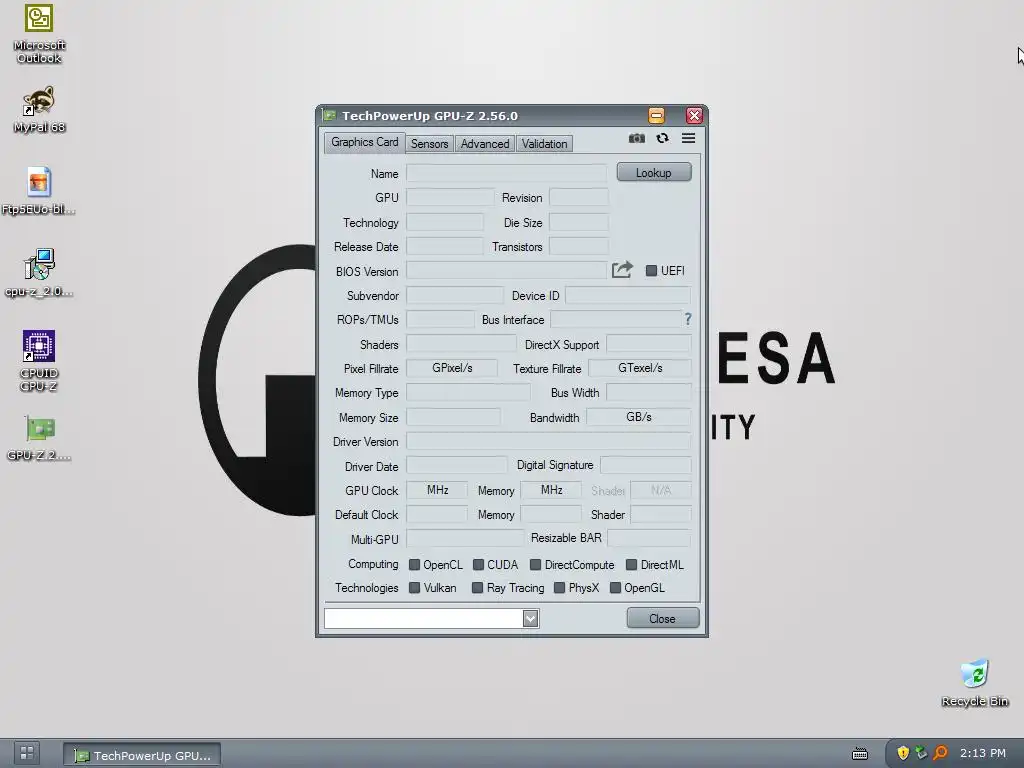Screen dimensions: 1024x768
Task: Open the Recycle Bin icon
Action: coord(975,683)
